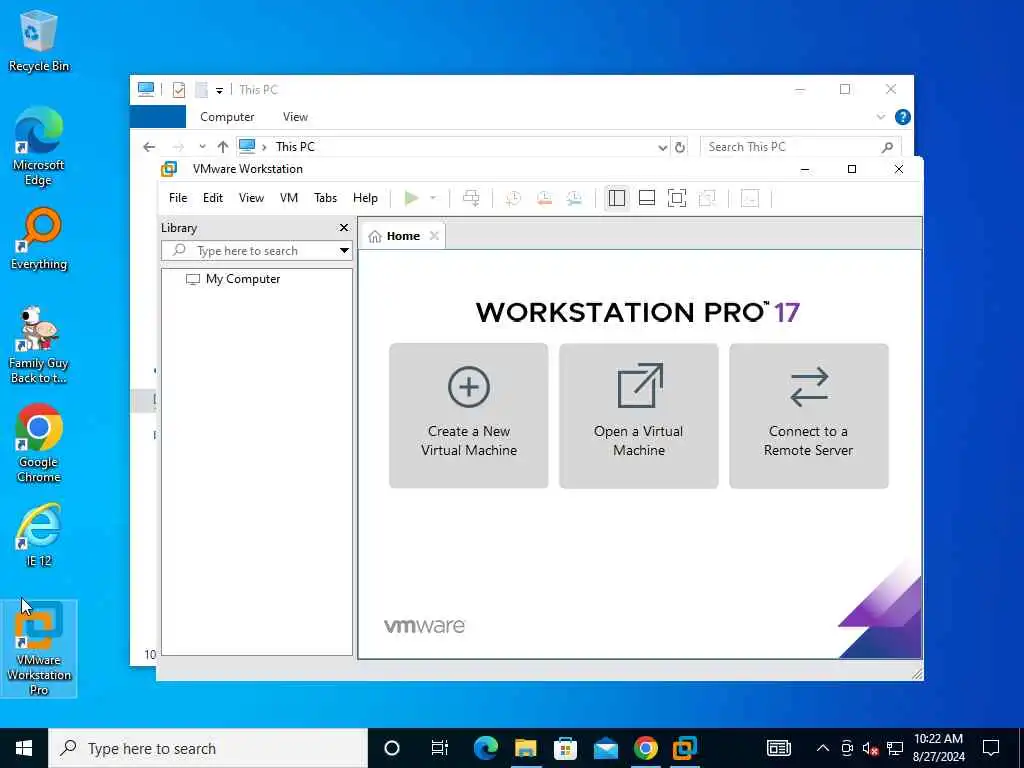Click Create a New Virtual Machine
This screenshot has height=768, width=1024.
[x=469, y=416]
